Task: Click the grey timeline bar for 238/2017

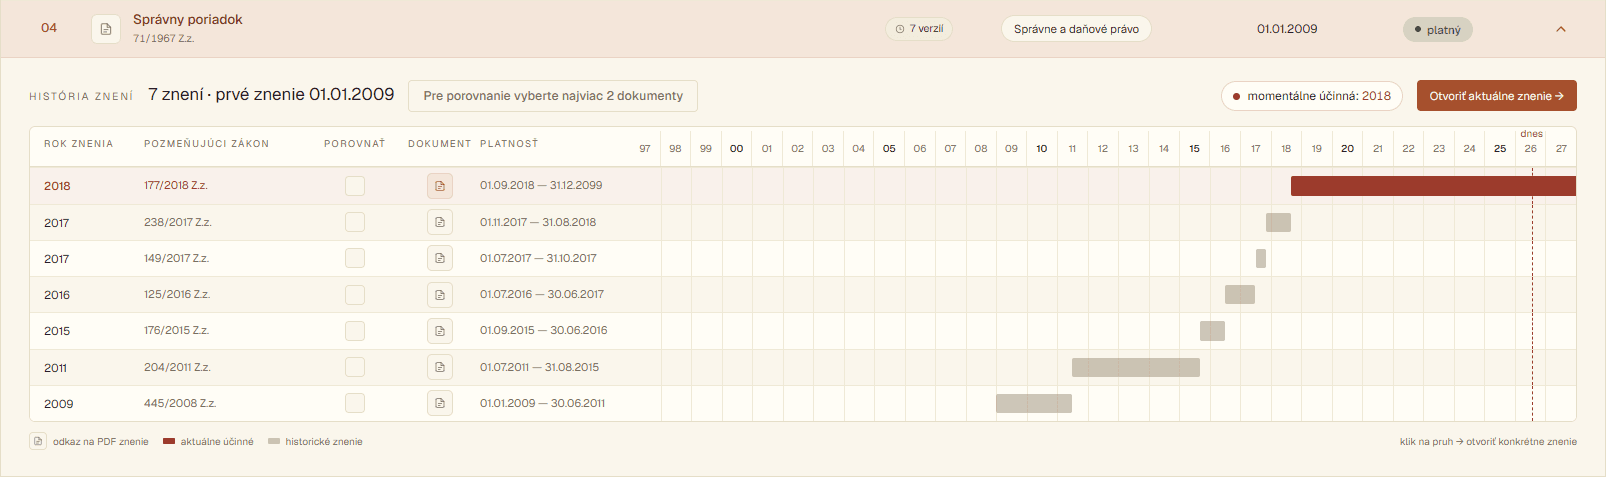Action: coord(1278,222)
